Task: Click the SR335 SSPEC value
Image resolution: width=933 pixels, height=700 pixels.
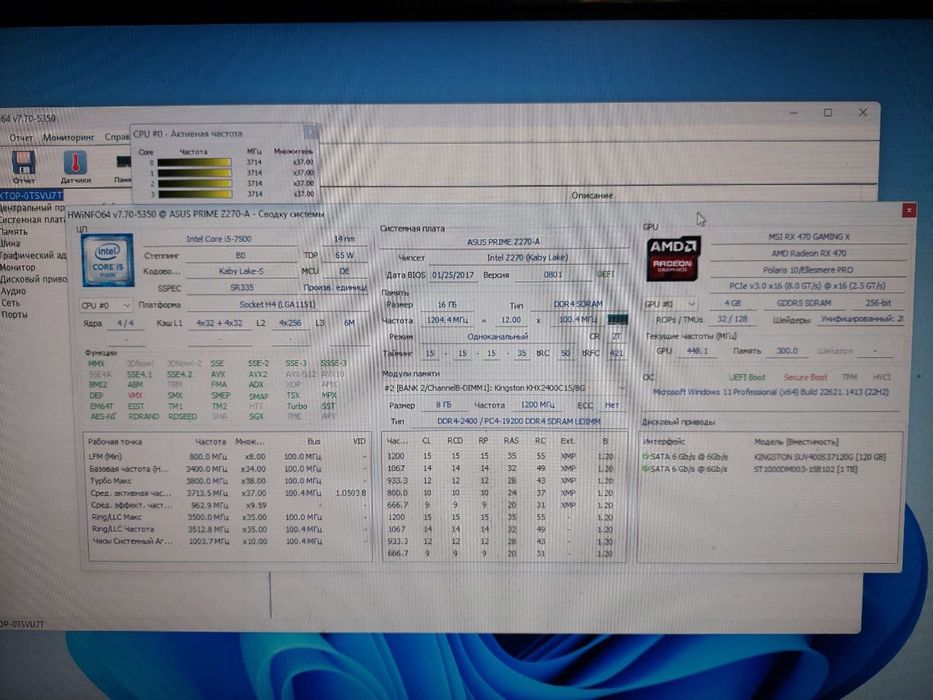Action: click(241, 288)
